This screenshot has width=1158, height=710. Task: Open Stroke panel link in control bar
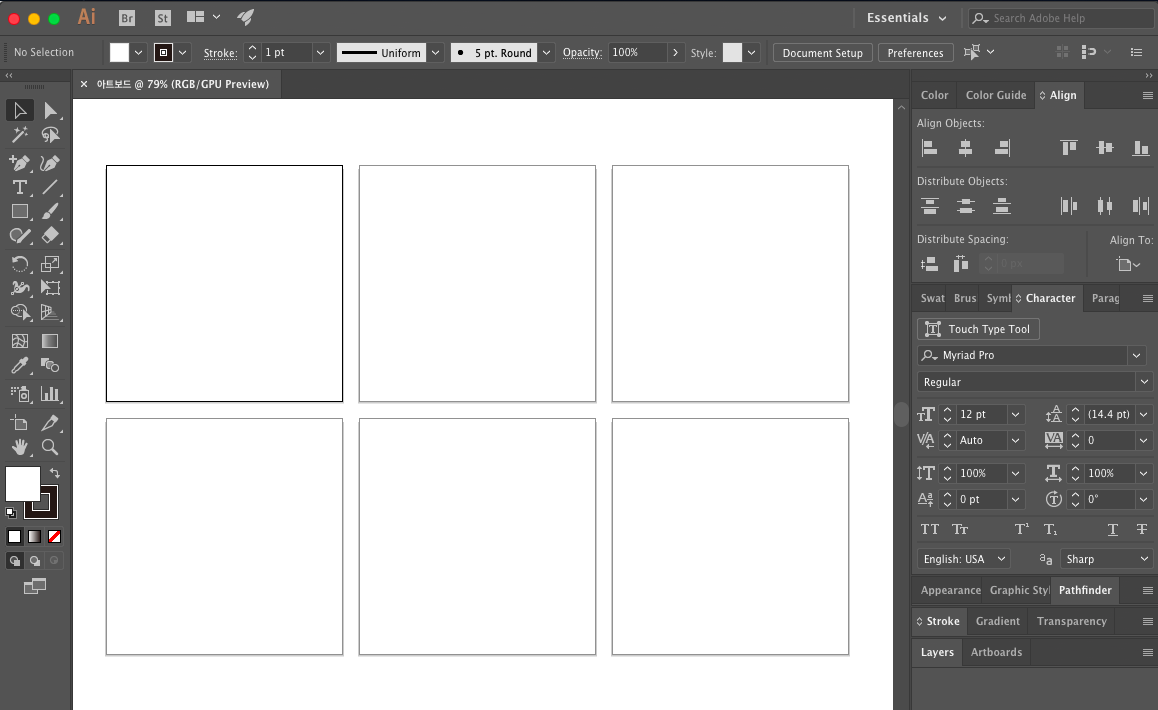click(x=220, y=52)
